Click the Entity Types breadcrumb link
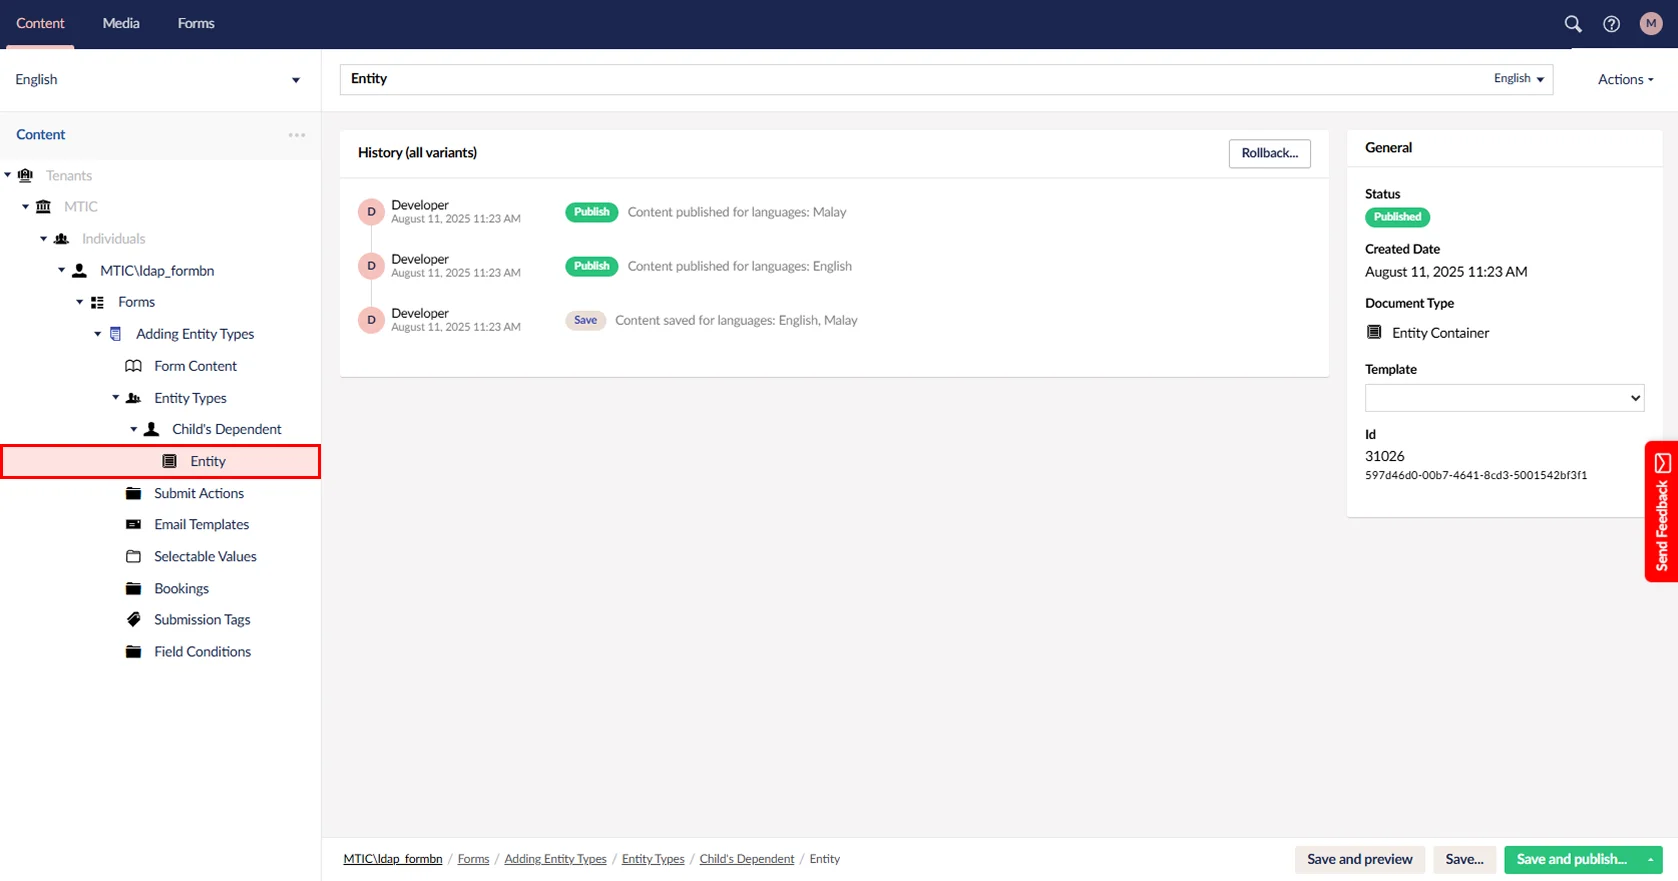The width and height of the screenshot is (1678, 881). click(x=653, y=859)
